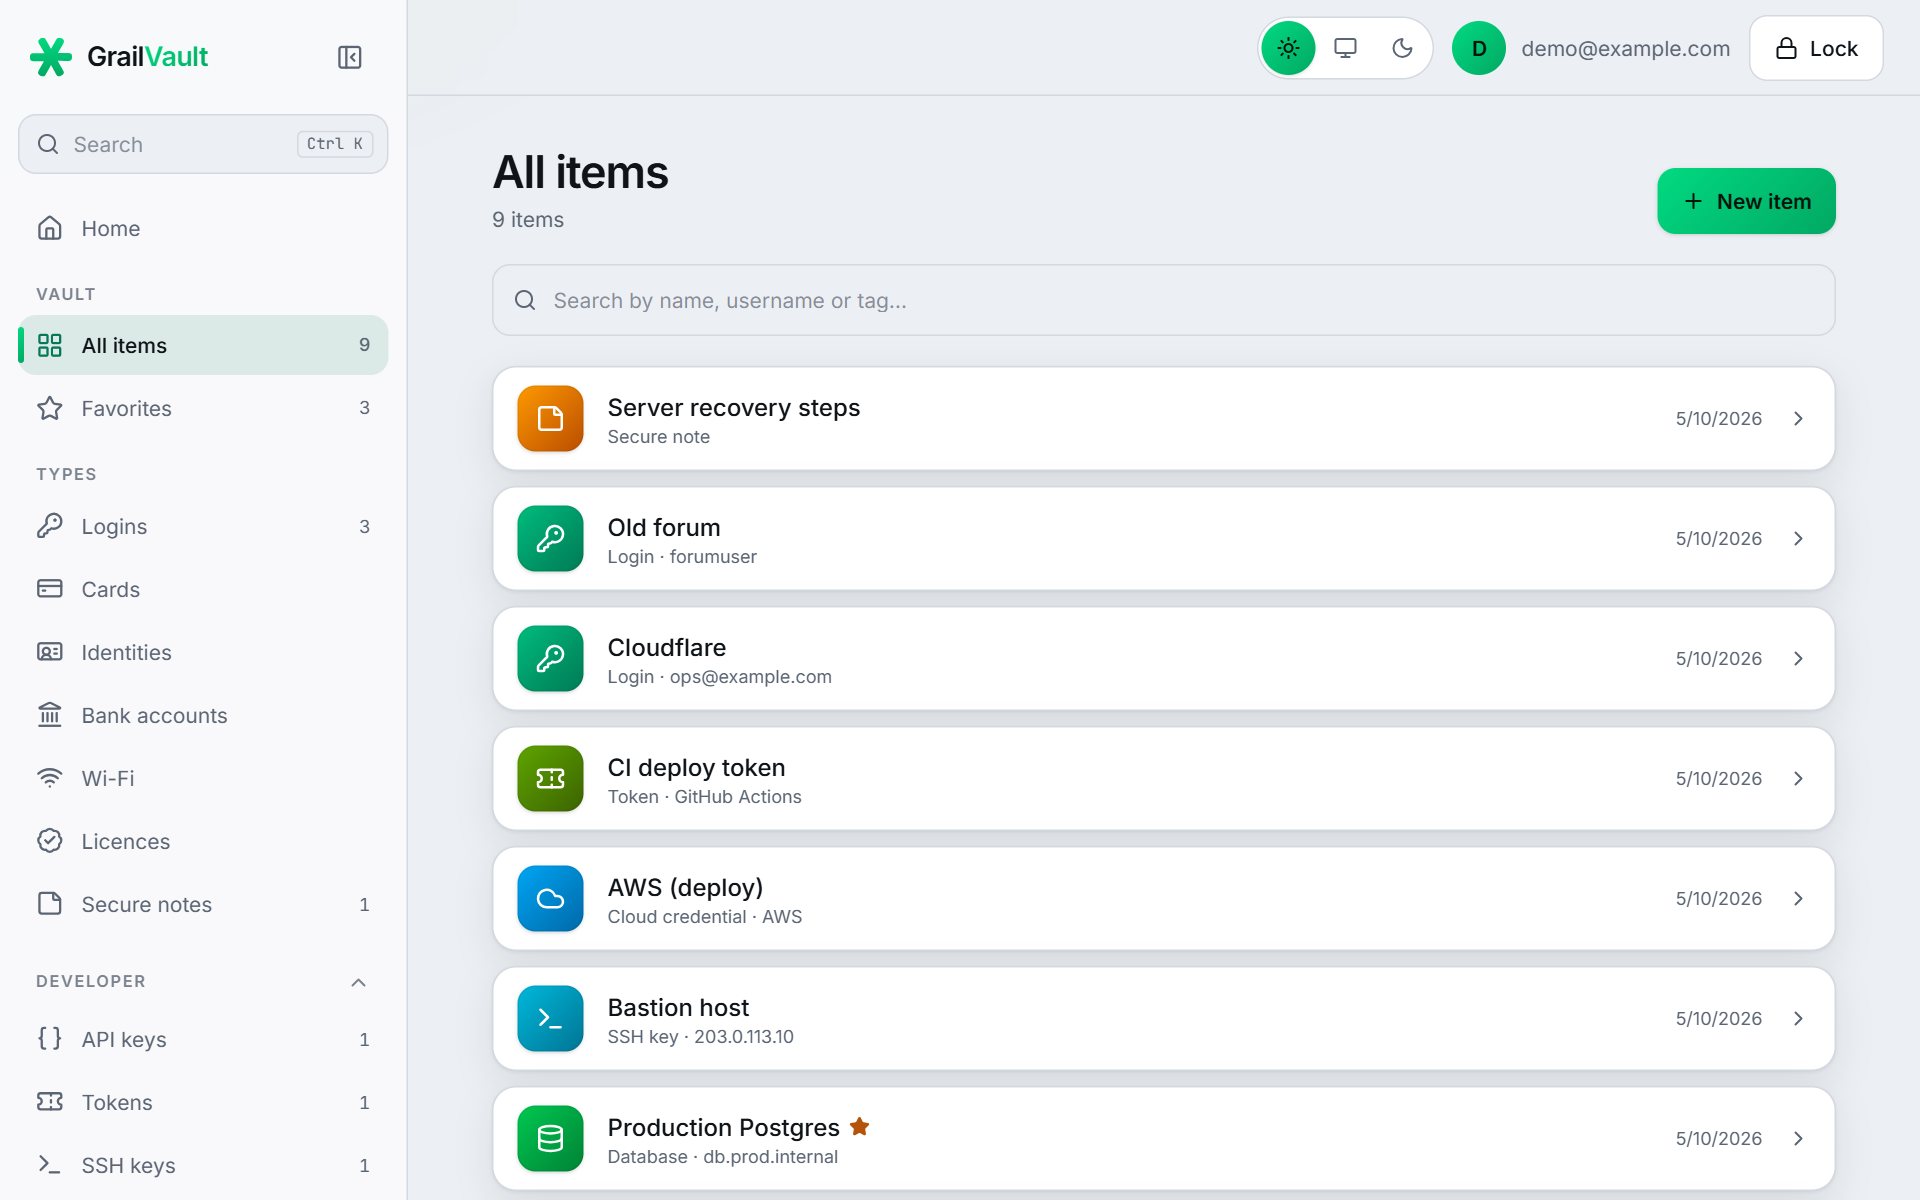Click the Secure notes file icon
This screenshot has width=1920, height=1200.
click(x=50, y=904)
